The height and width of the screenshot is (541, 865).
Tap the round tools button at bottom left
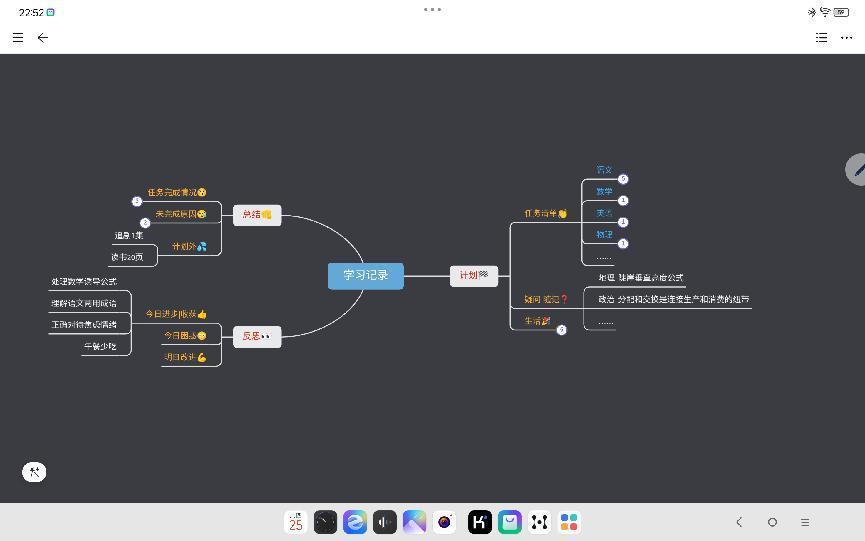click(x=34, y=472)
